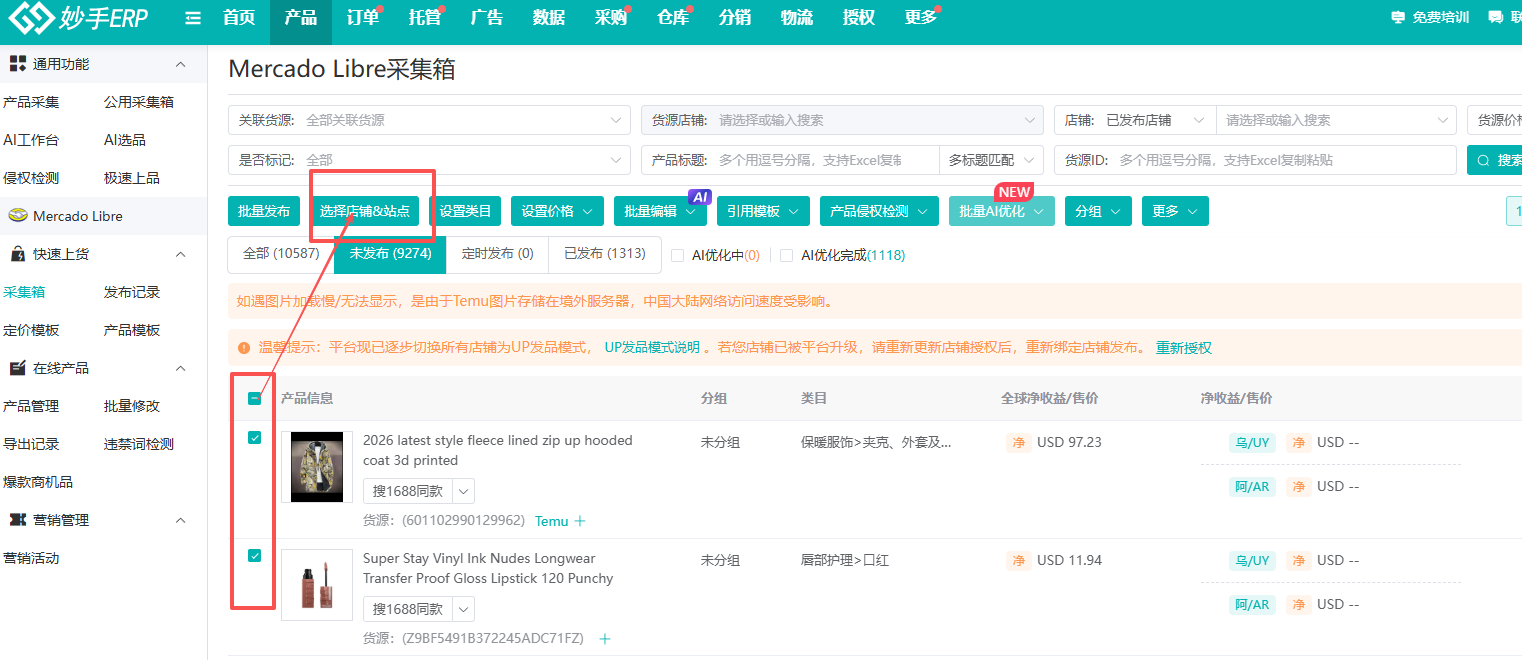Switch to the 已发布 (1313) tab

tap(605, 254)
